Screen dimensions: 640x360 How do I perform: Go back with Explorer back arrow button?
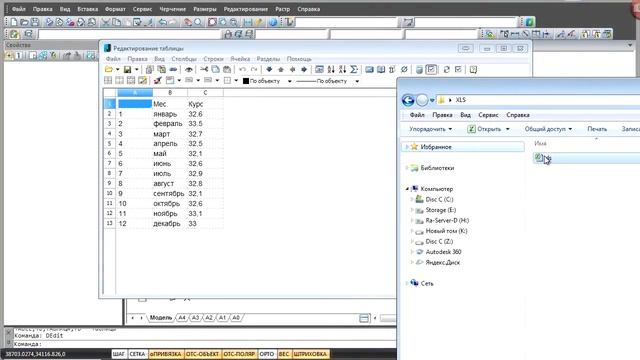click(x=408, y=100)
